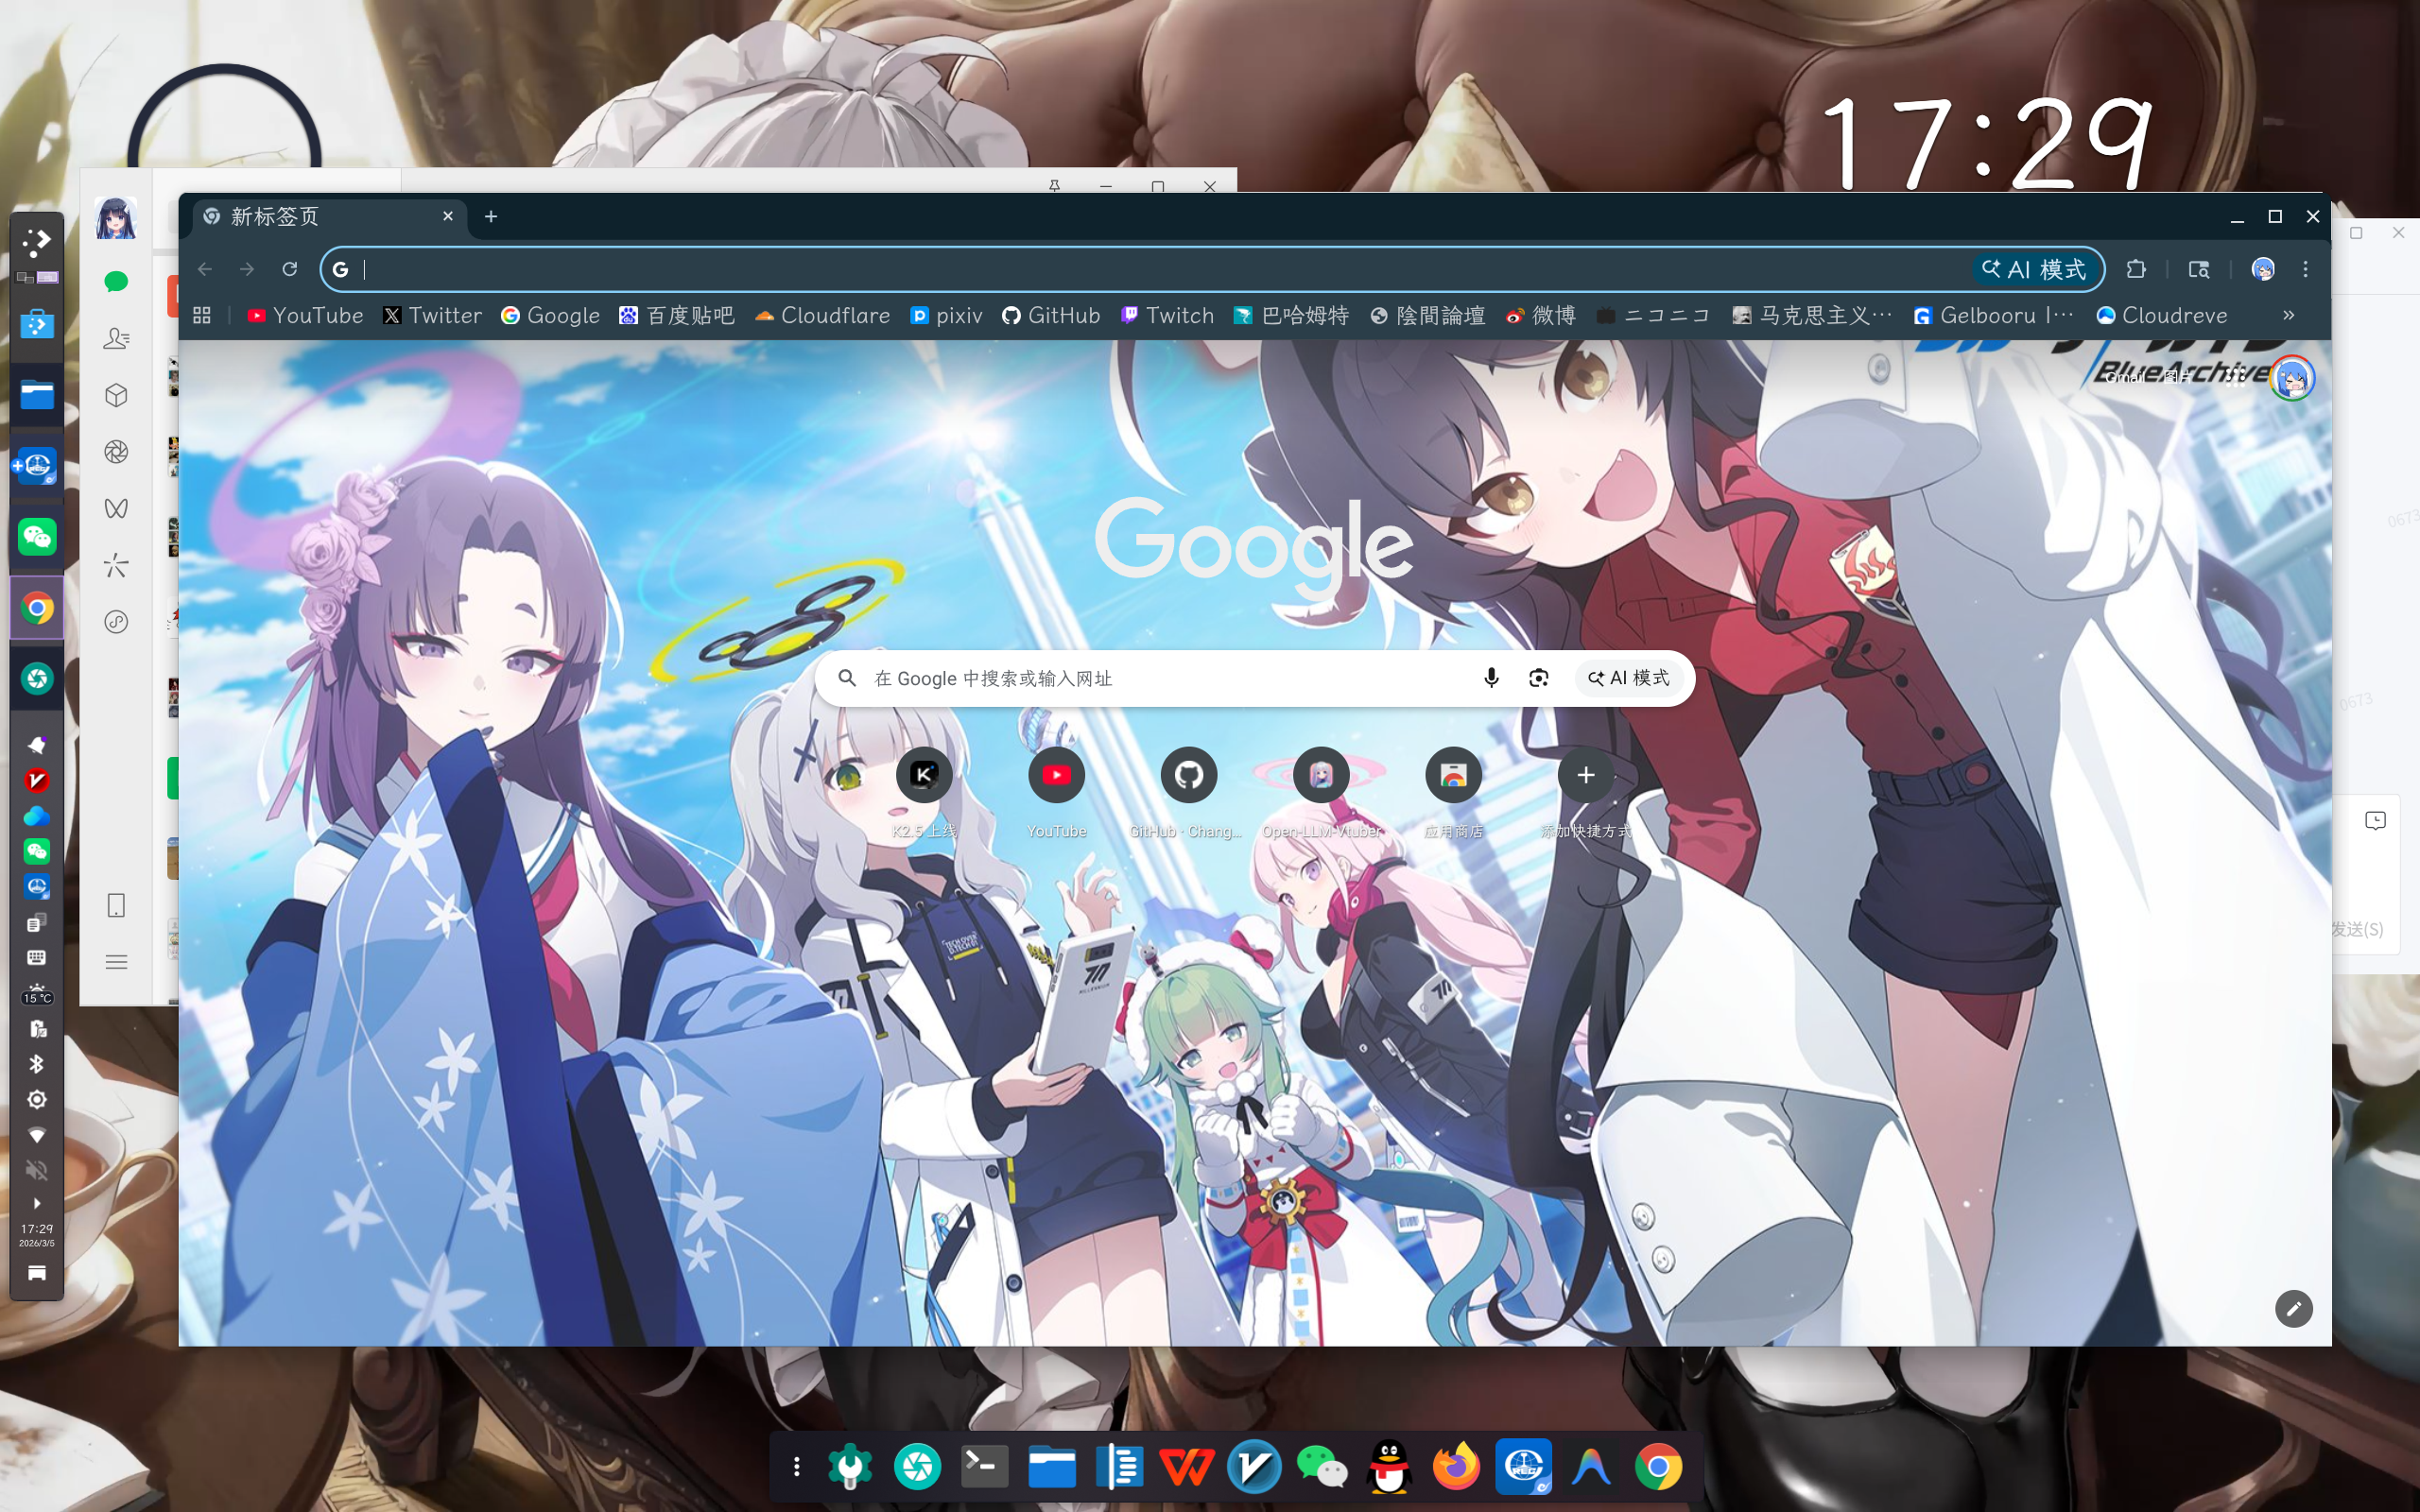The height and width of the screenshot is (1512, 2420).
Task: Click the voice search microphone icon
Action: 1491,678
